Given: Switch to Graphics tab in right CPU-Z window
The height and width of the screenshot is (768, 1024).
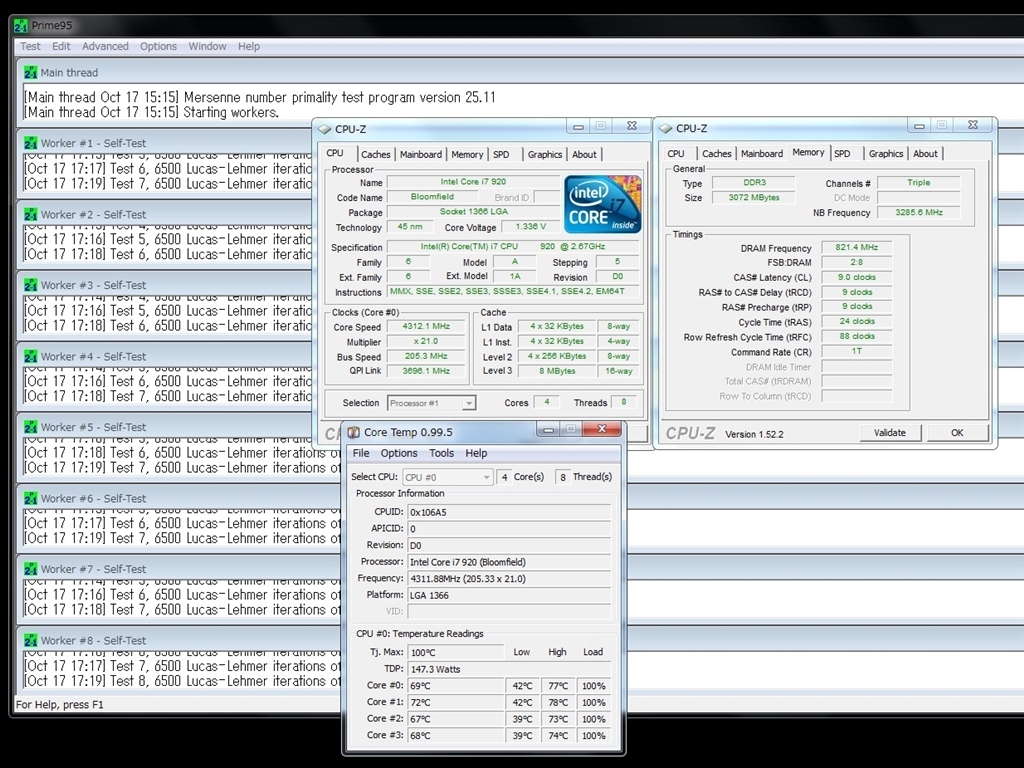Looking at the screenshot, I should [886, 154].
